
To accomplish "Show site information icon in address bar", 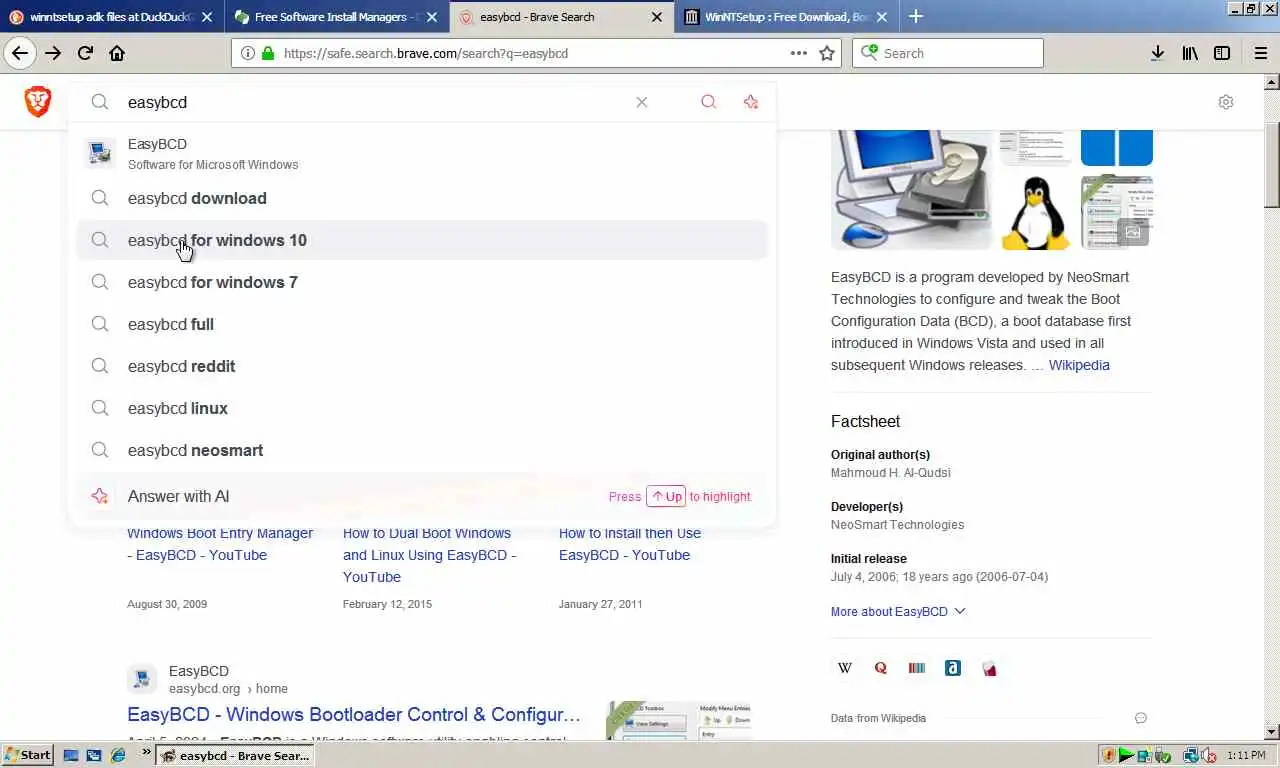I will 247,53.
